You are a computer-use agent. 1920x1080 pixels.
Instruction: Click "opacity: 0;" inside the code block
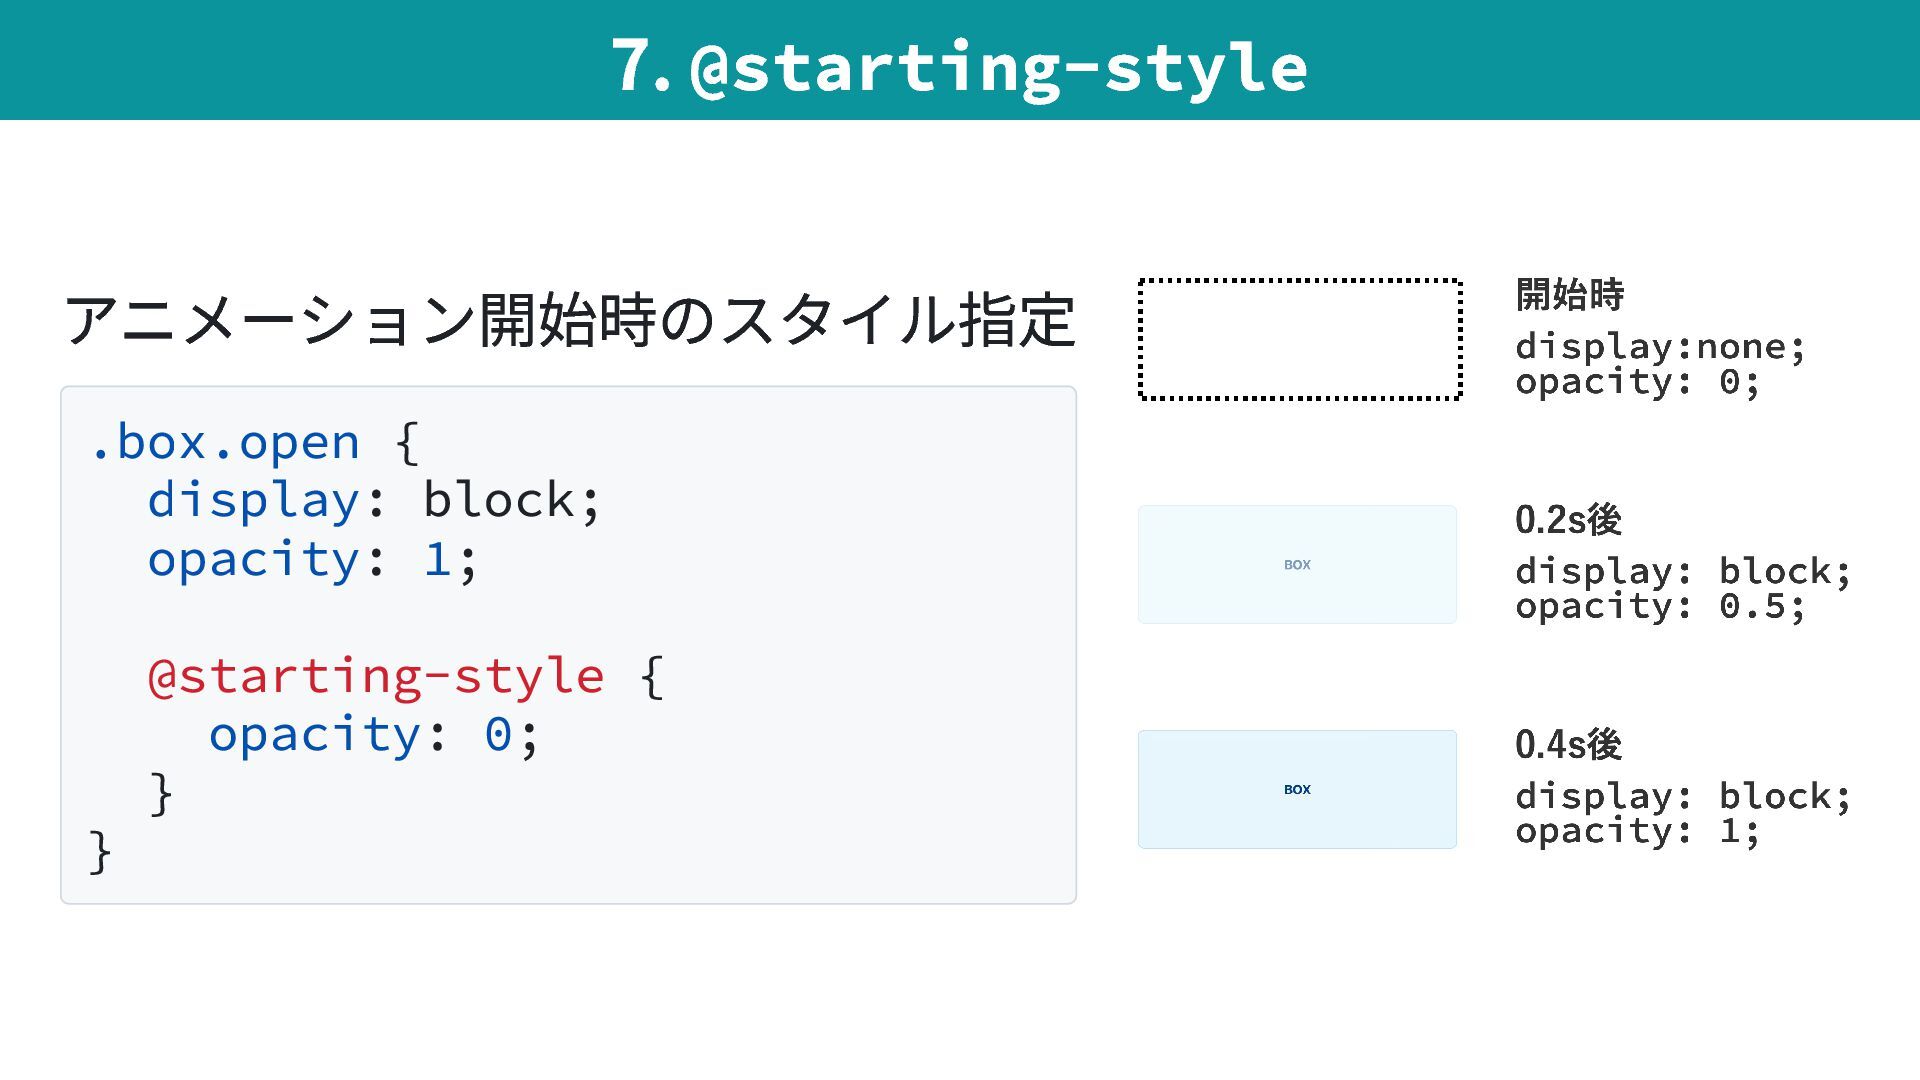pyautogui.click(x=373, y=735)
